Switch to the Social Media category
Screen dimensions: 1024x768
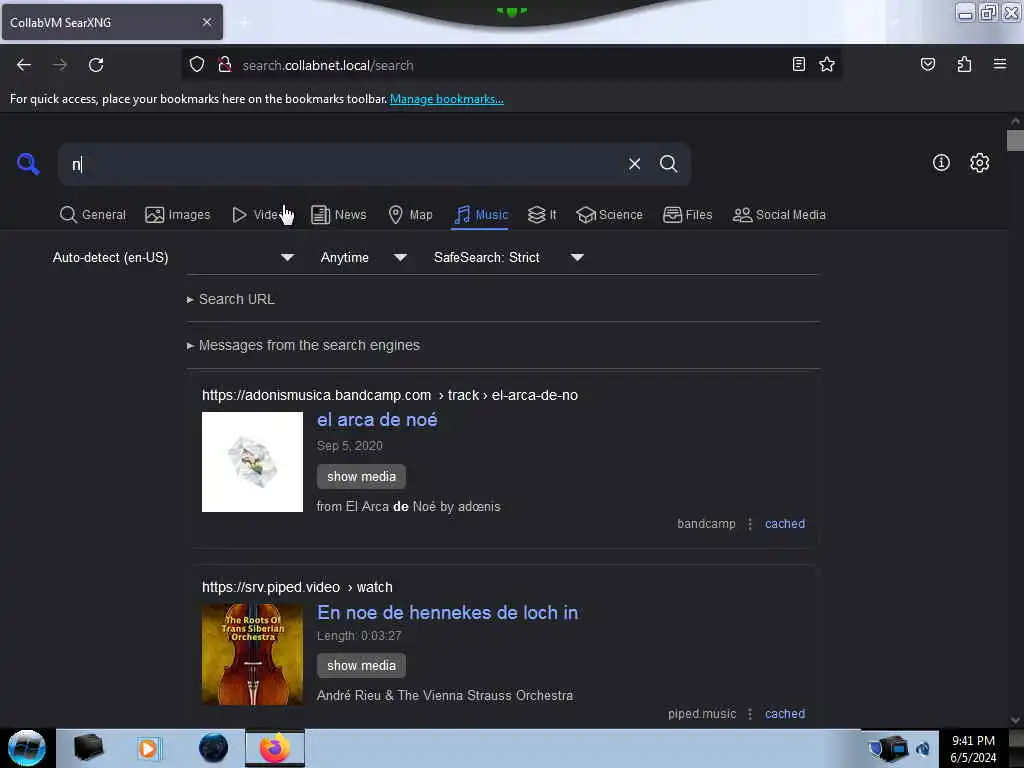pos(779,215)
